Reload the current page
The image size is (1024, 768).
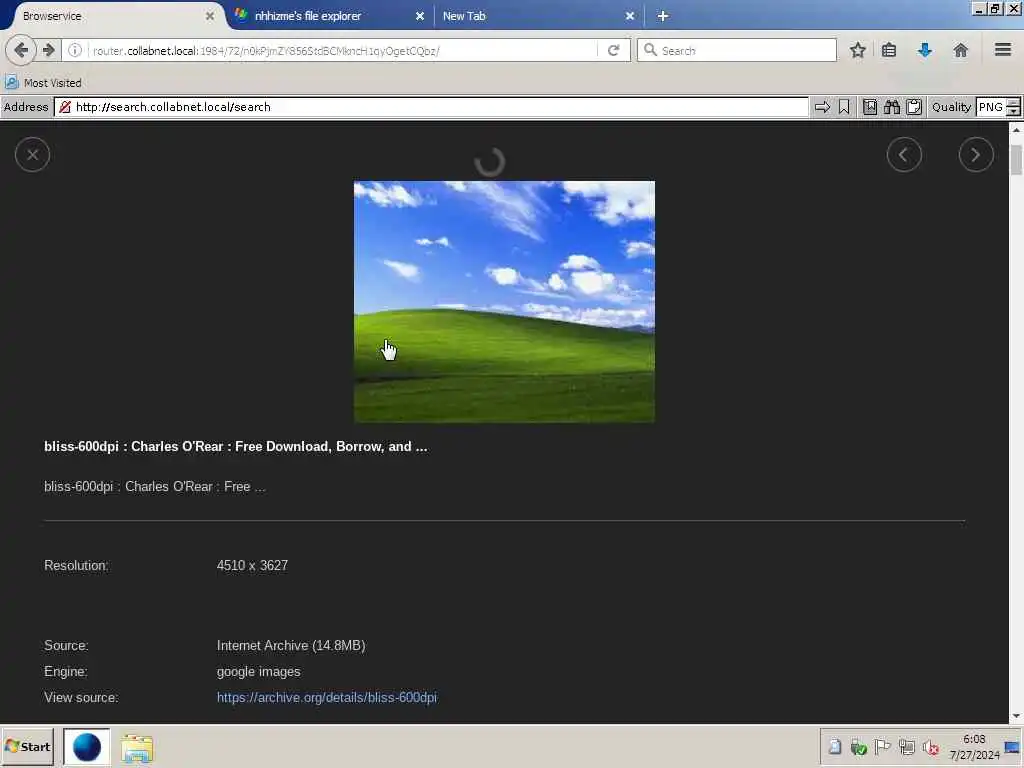pos(613,50)
